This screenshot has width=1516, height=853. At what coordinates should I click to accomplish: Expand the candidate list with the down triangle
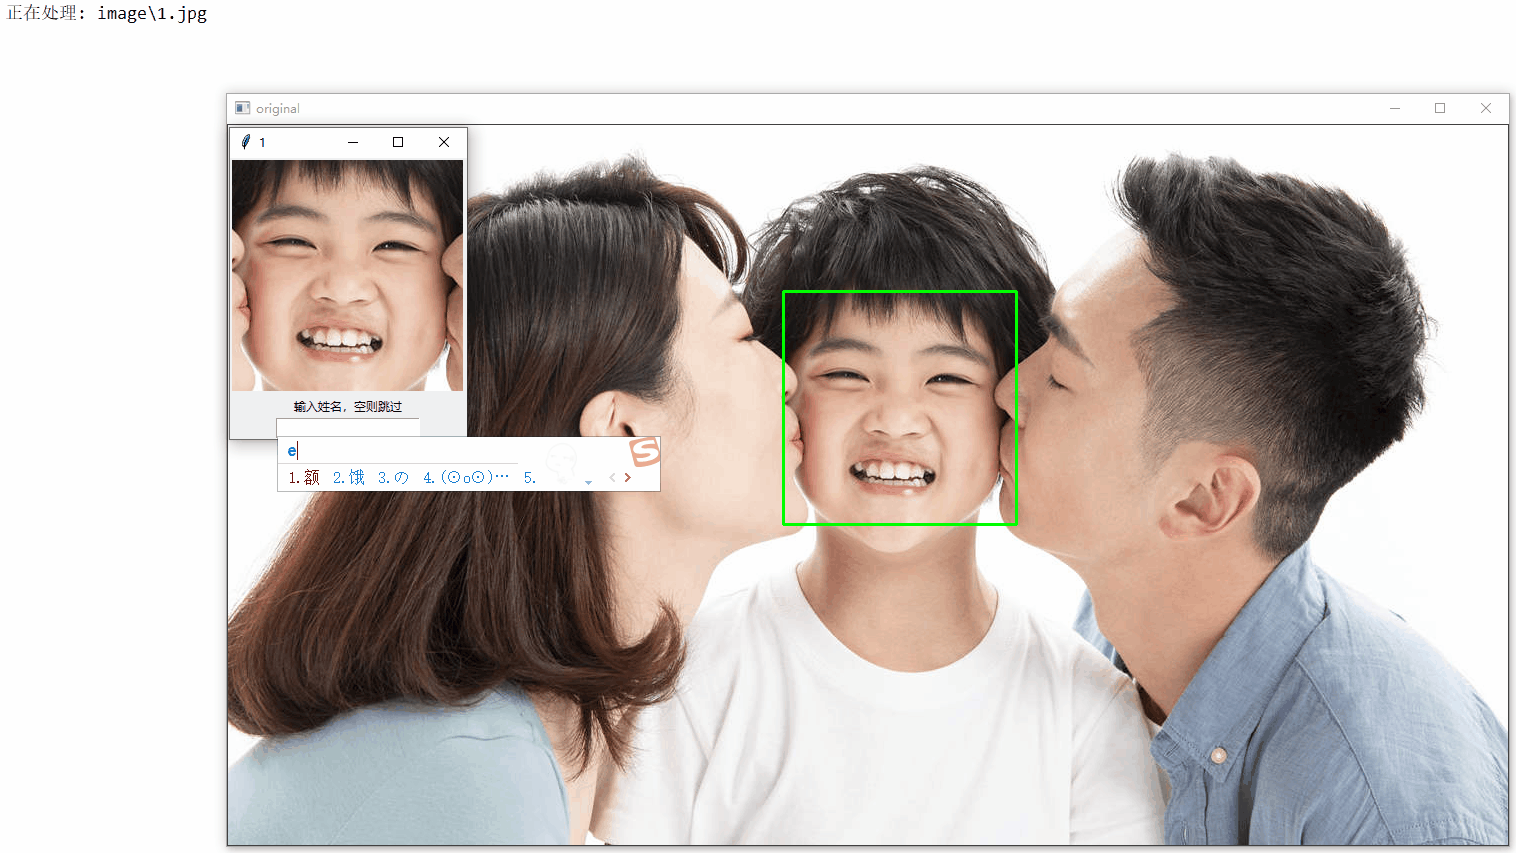(588, 481)
